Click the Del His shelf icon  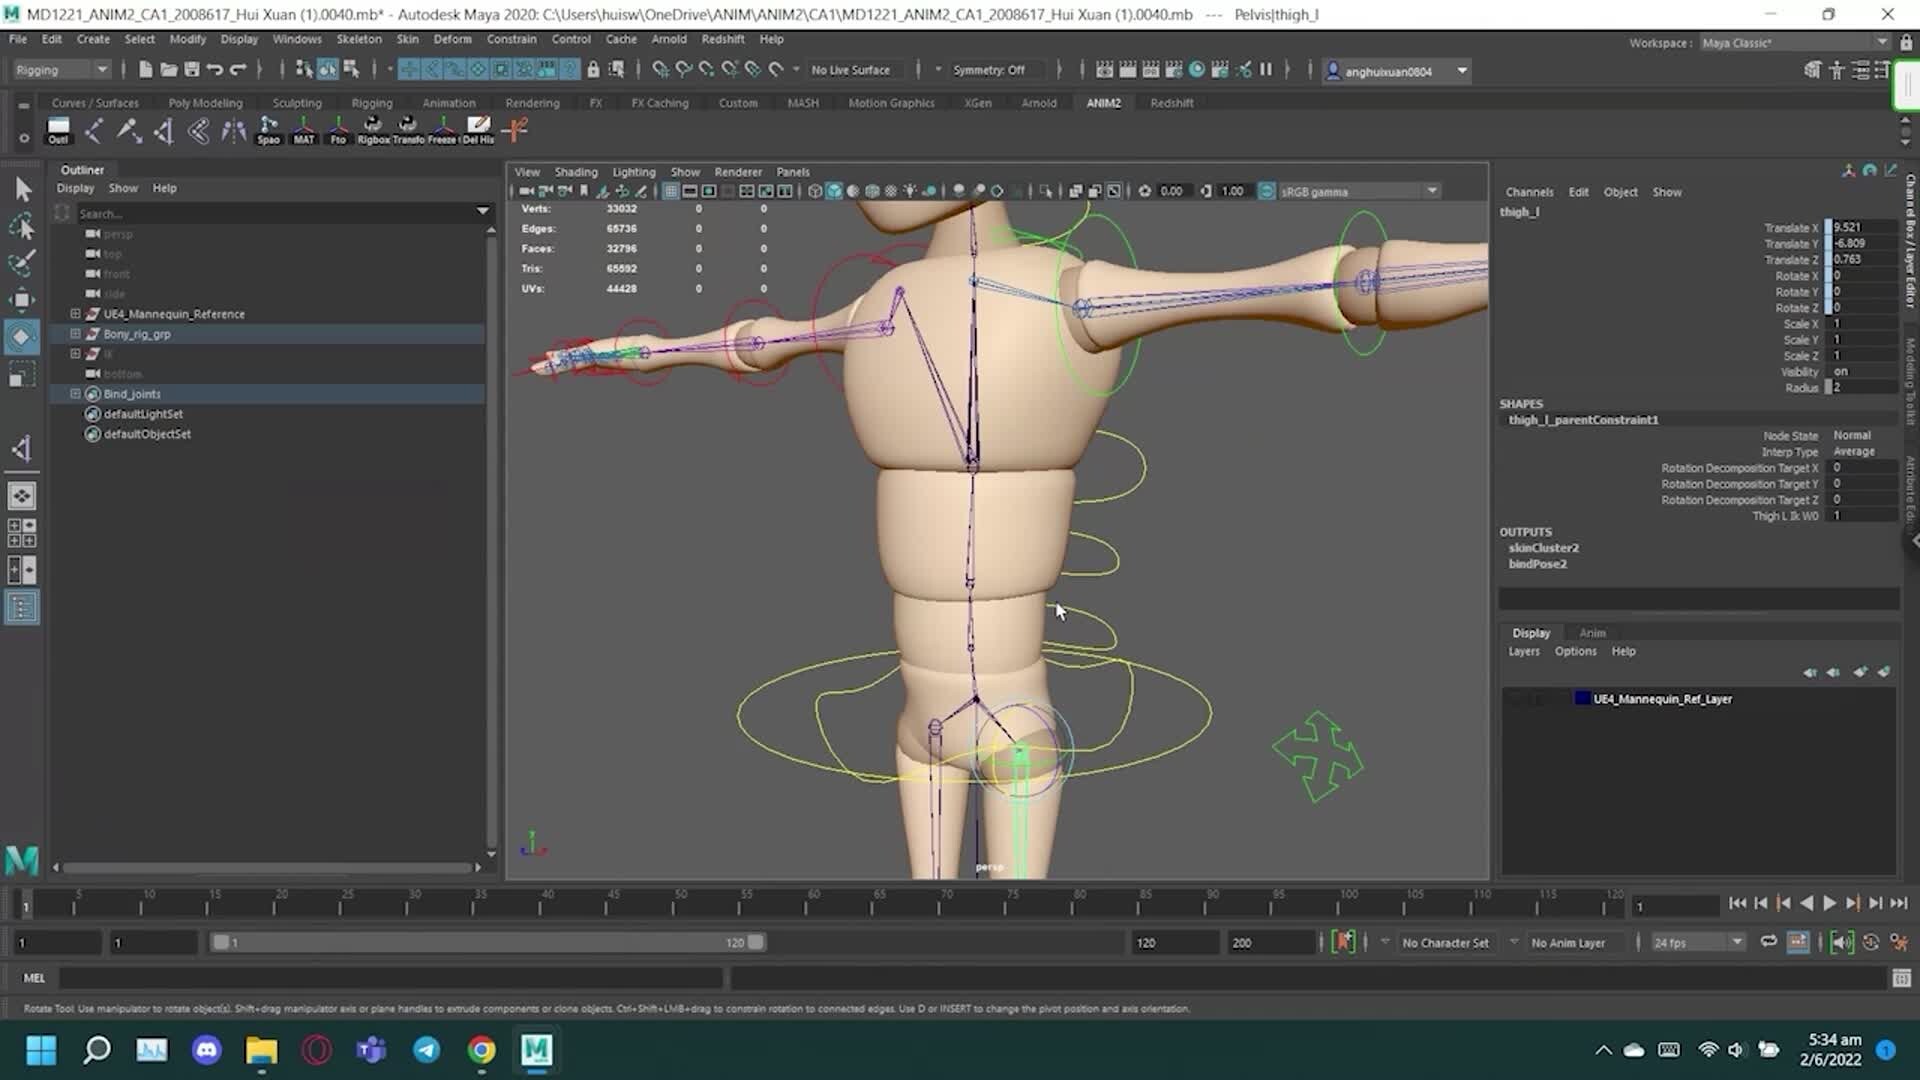click(x=478, y=130)
